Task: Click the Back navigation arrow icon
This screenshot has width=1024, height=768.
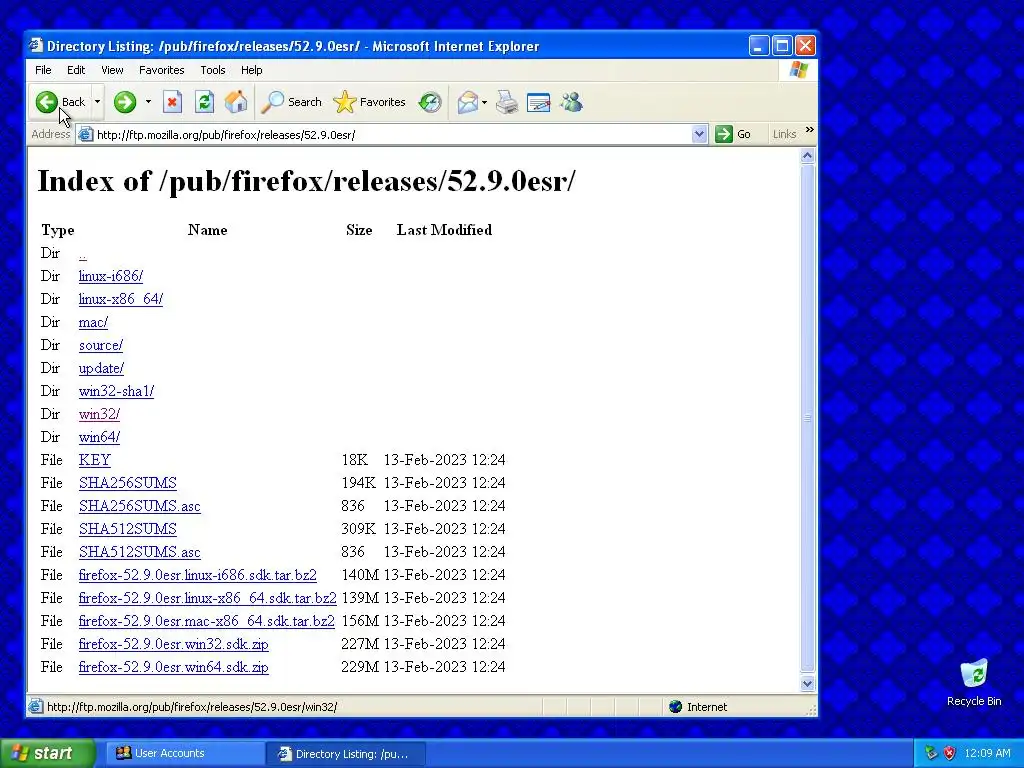Action: (x=47, y=102)
